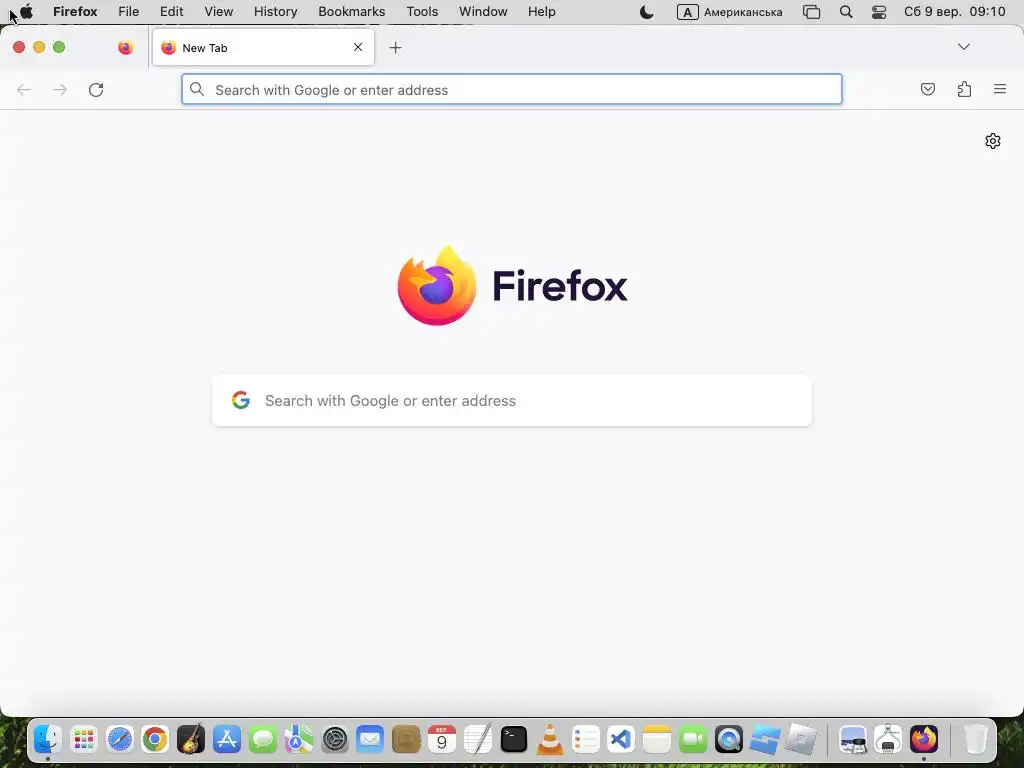The width and height of the screenshot is (1024, 768).
Task: Click the back navigation arrow
Action: 24,89
